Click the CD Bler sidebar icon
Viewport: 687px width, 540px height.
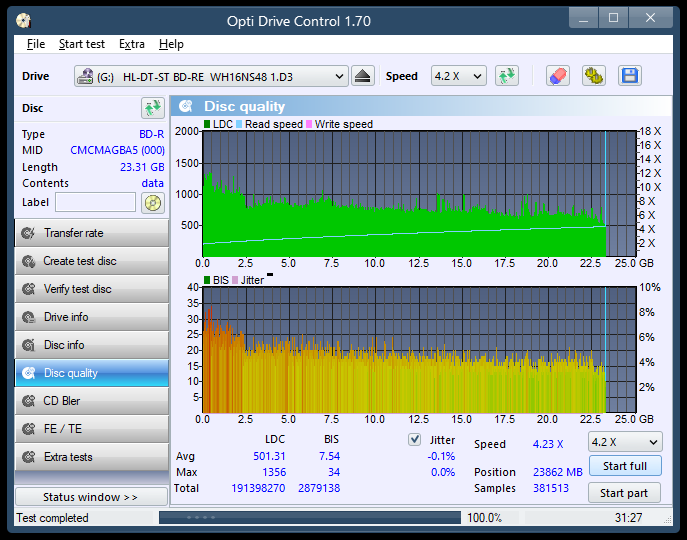(28, 401)
